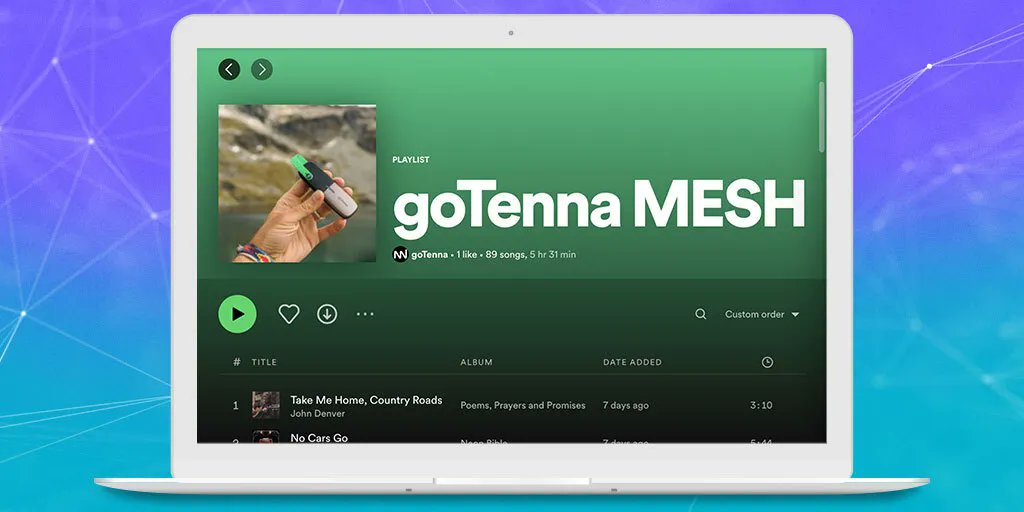Play the goTenna MESH playlist
This screenshot has width=1024, height=512.
tap(237, 314)
